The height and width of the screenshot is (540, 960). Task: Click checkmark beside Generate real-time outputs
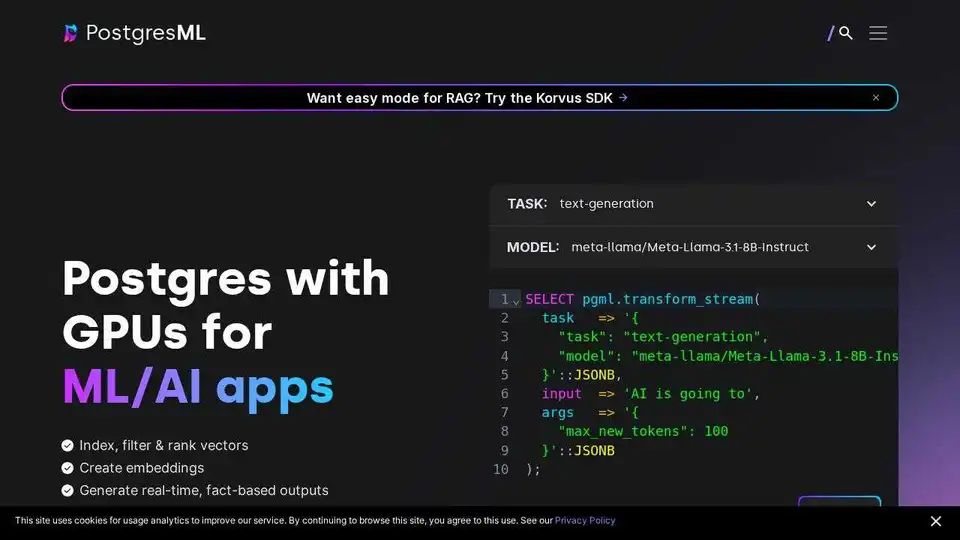pyautogui.click(x=67, y=491)
